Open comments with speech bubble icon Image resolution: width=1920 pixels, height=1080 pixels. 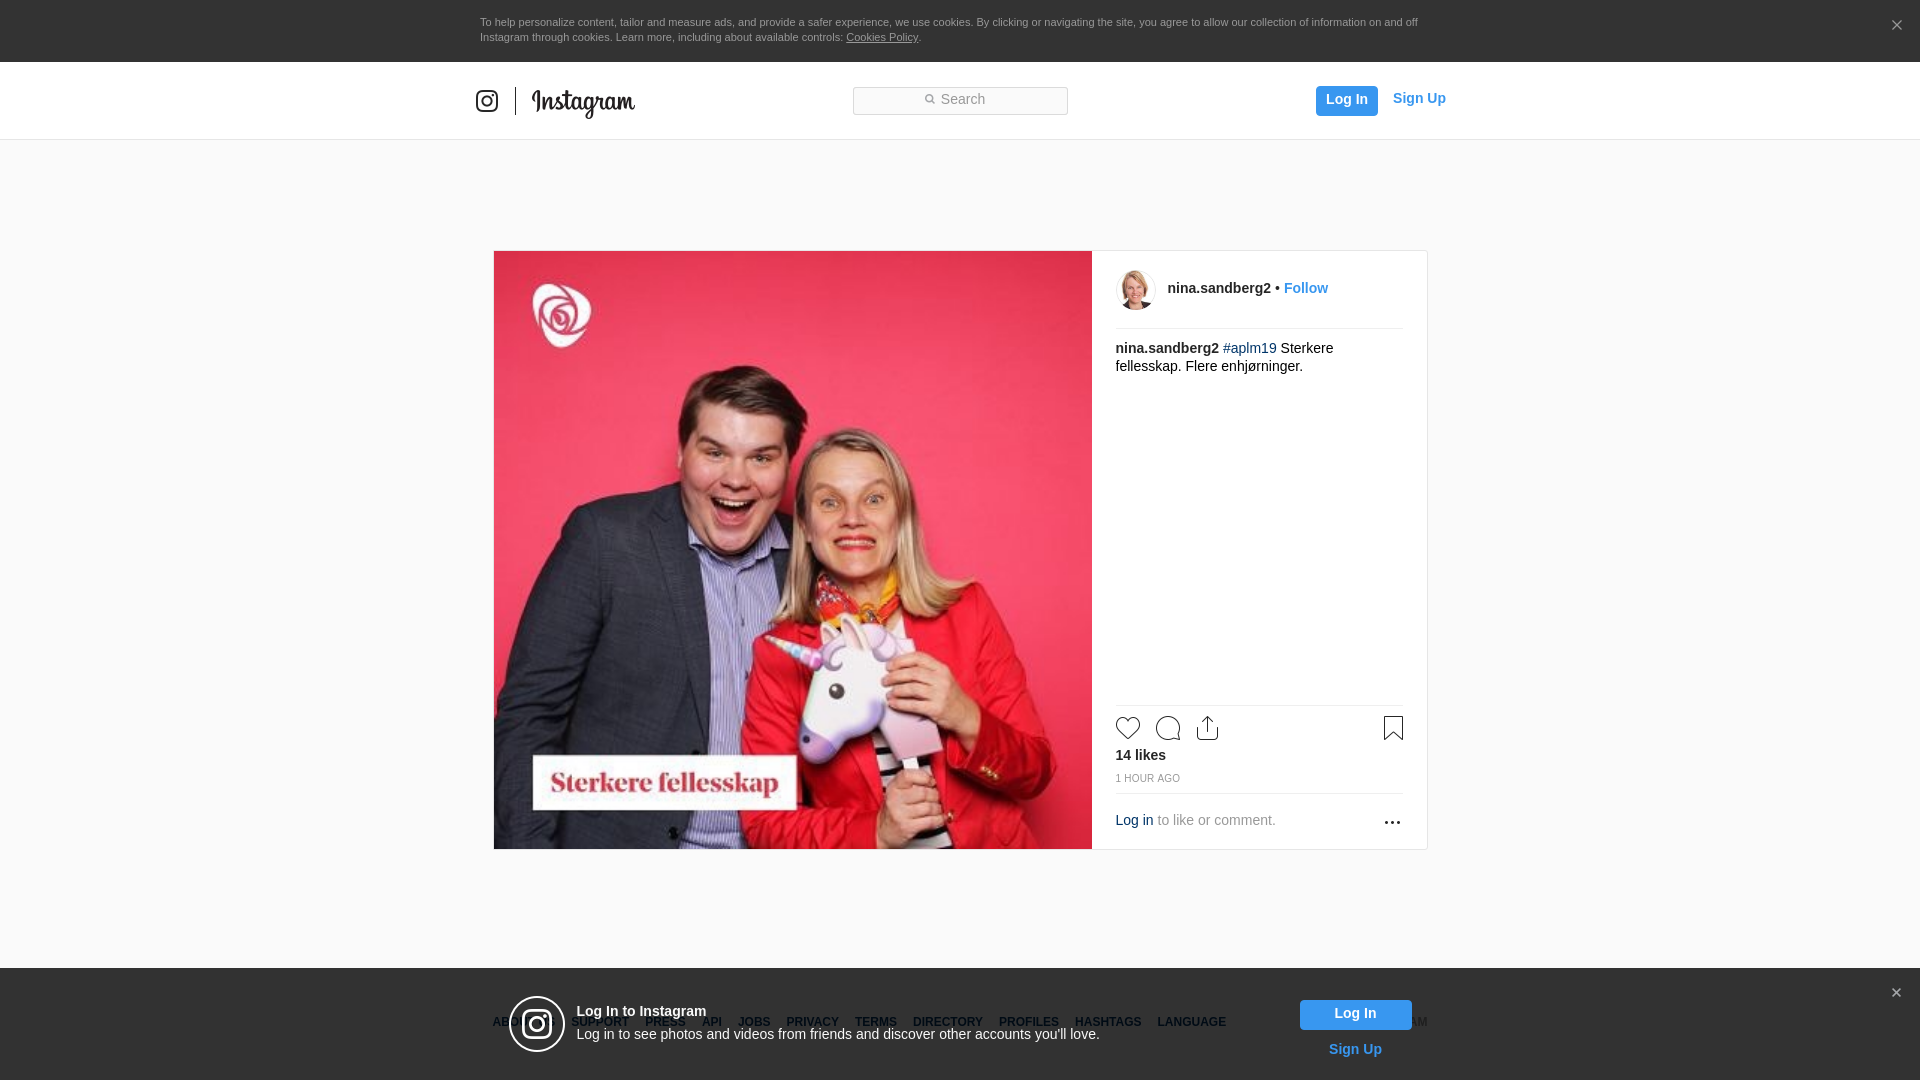(x=1168, y=728)
